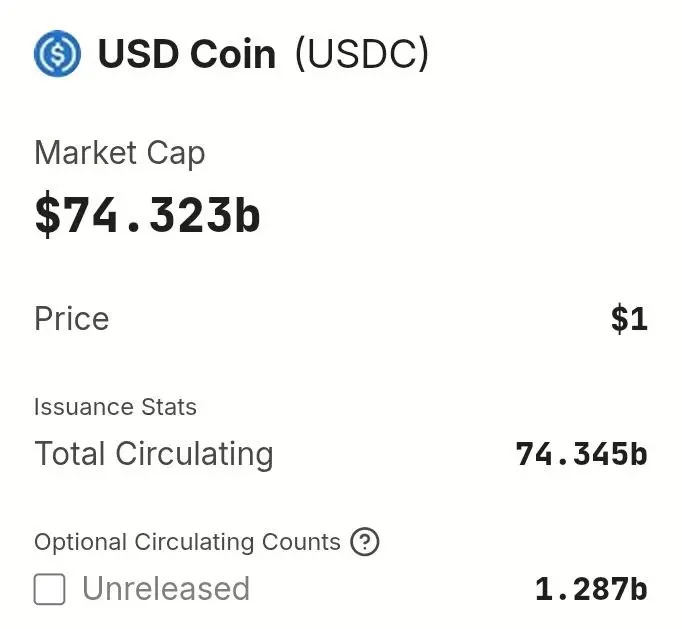
Task: Click the Price label
Action: [x=71, y=319]
